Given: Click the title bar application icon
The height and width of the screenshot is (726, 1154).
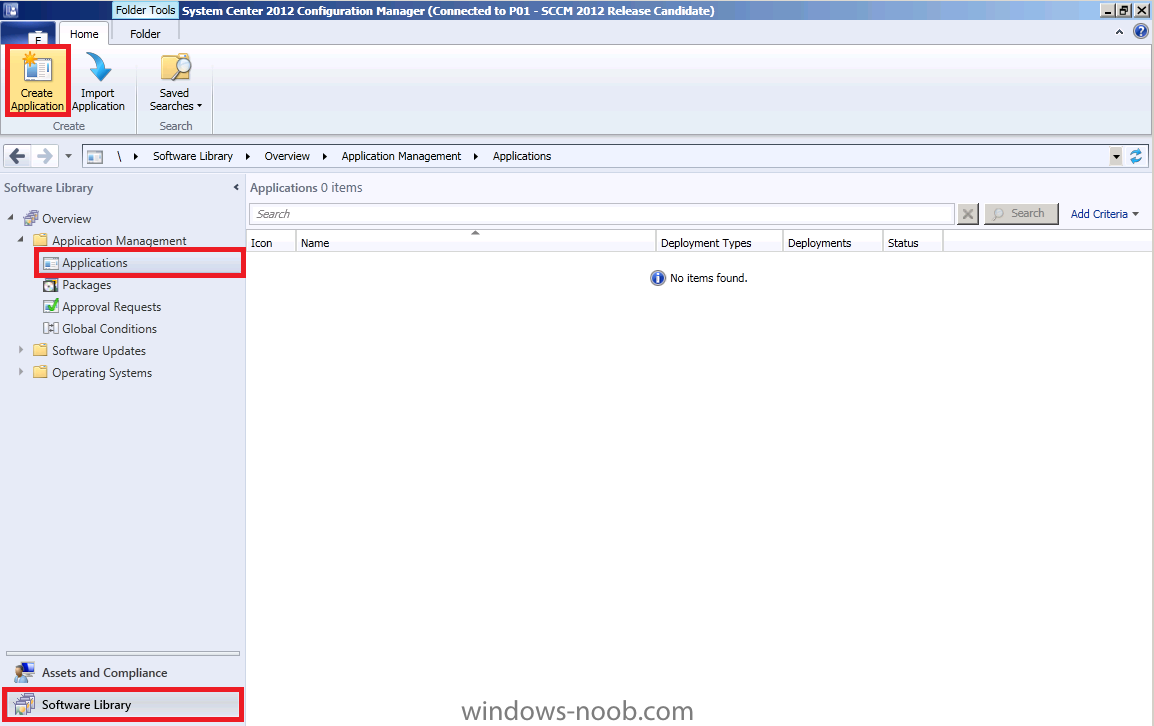Looking at the screenshot, I should 10,10.
